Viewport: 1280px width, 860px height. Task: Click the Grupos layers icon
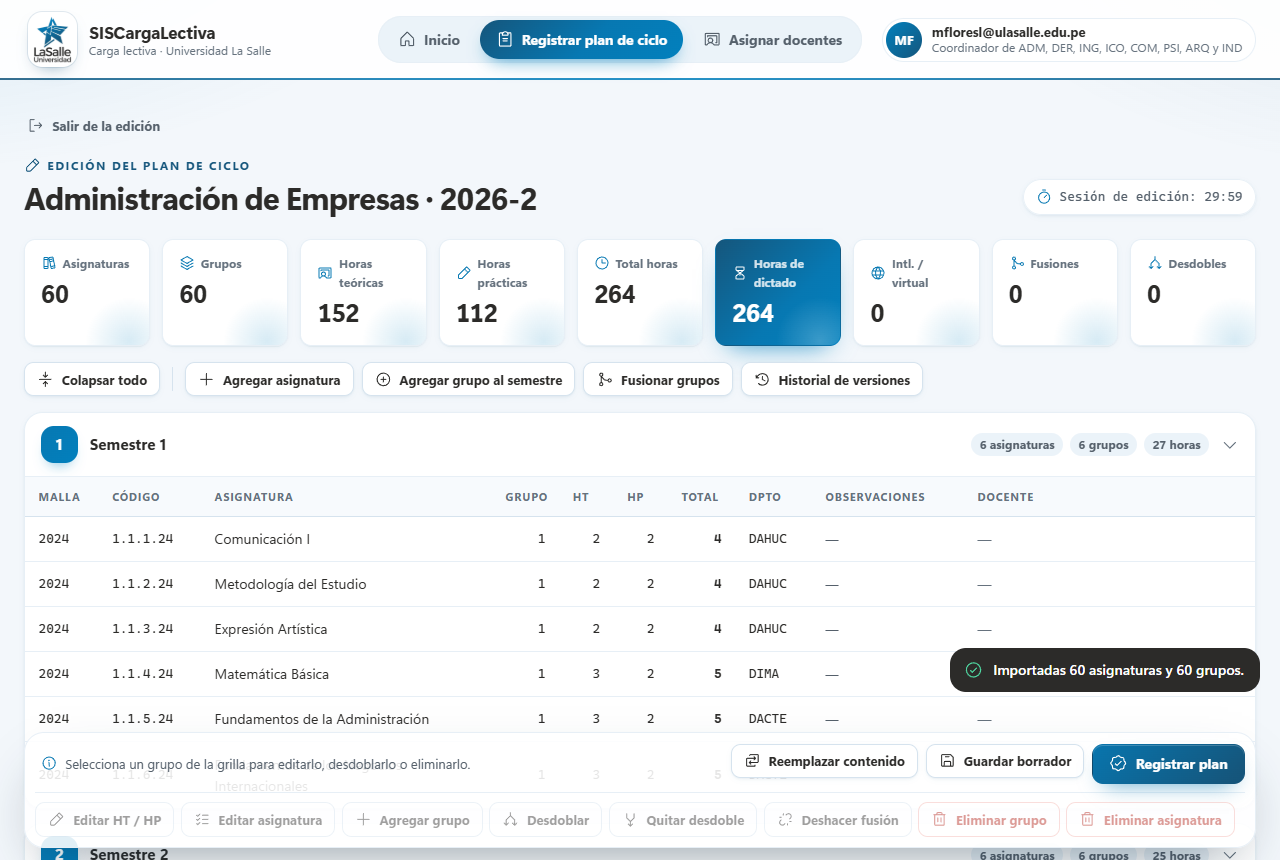187,264
